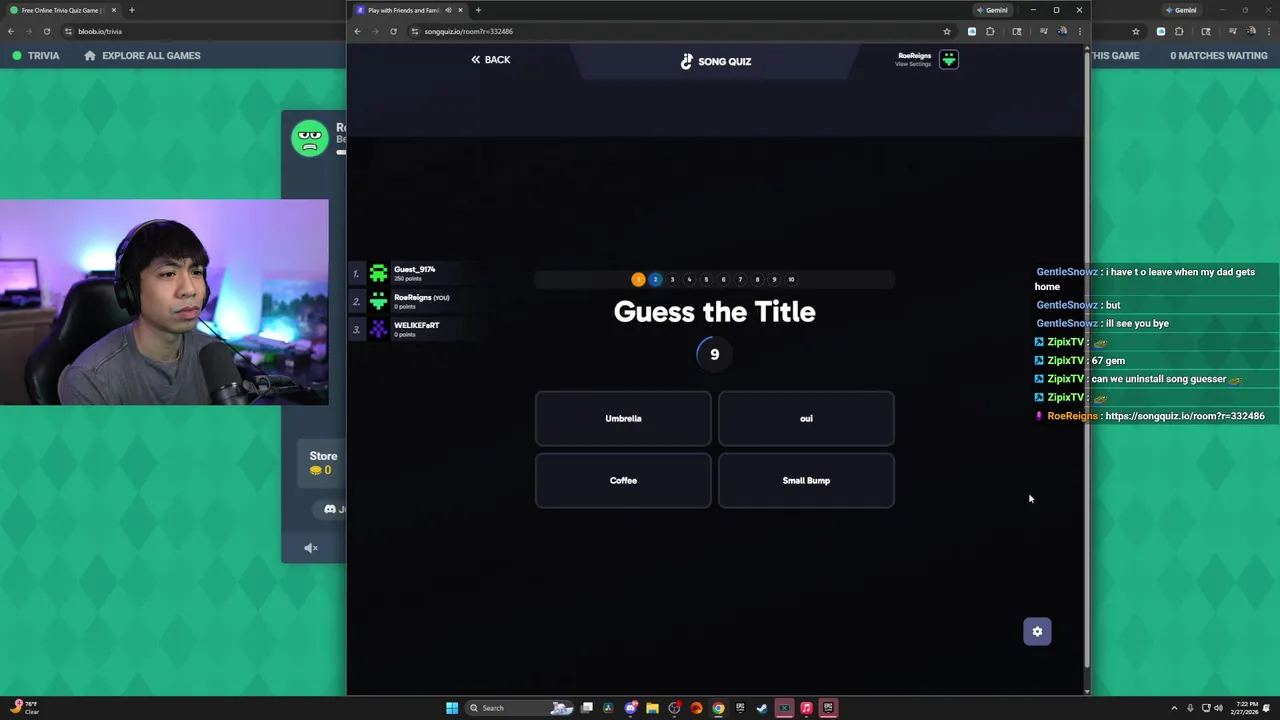Choose the oui answer
Image resolution: width=1280 pixels, height=720 pixels.
coord(806,418)
